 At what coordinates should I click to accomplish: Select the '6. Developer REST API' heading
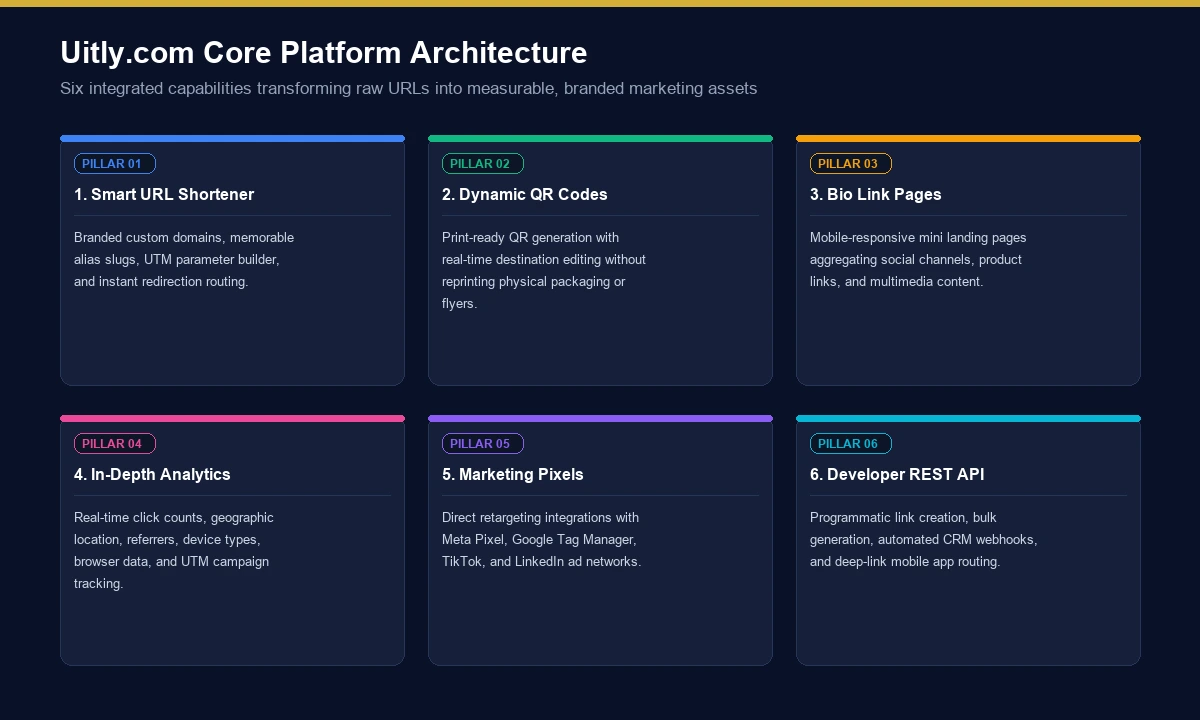tap(897, 475)
